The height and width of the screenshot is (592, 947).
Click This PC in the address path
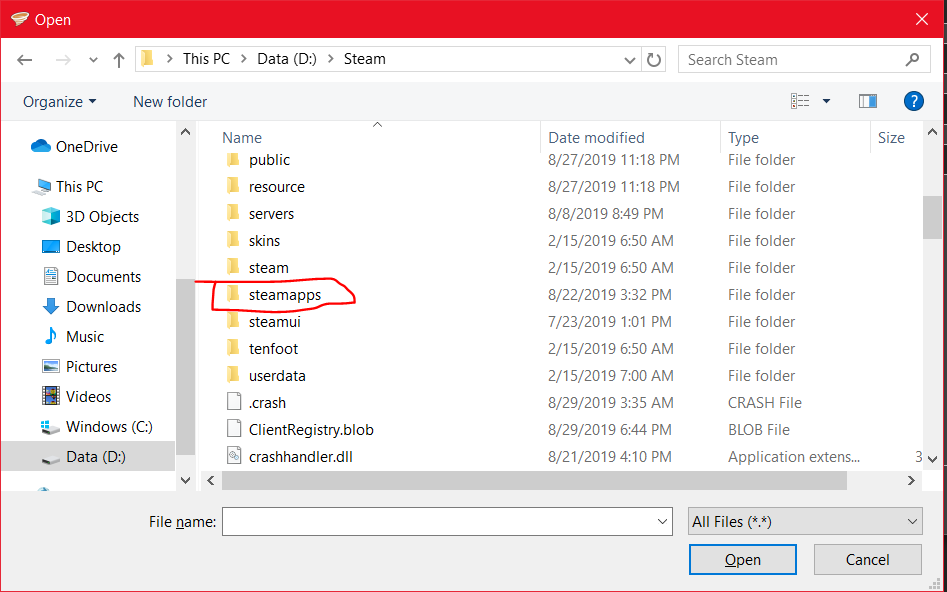point(207,59)
